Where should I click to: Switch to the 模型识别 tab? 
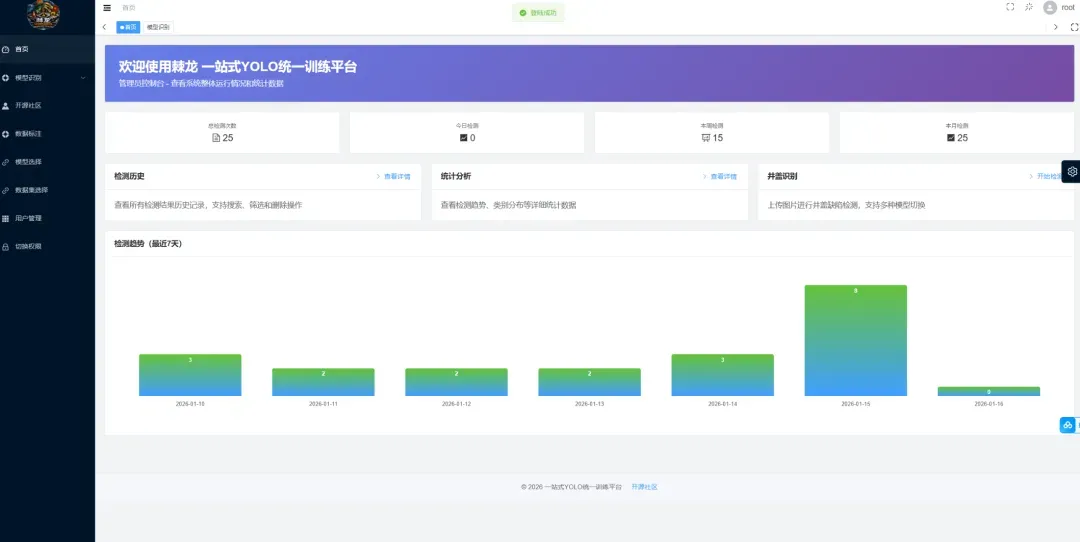pos(158,27)
